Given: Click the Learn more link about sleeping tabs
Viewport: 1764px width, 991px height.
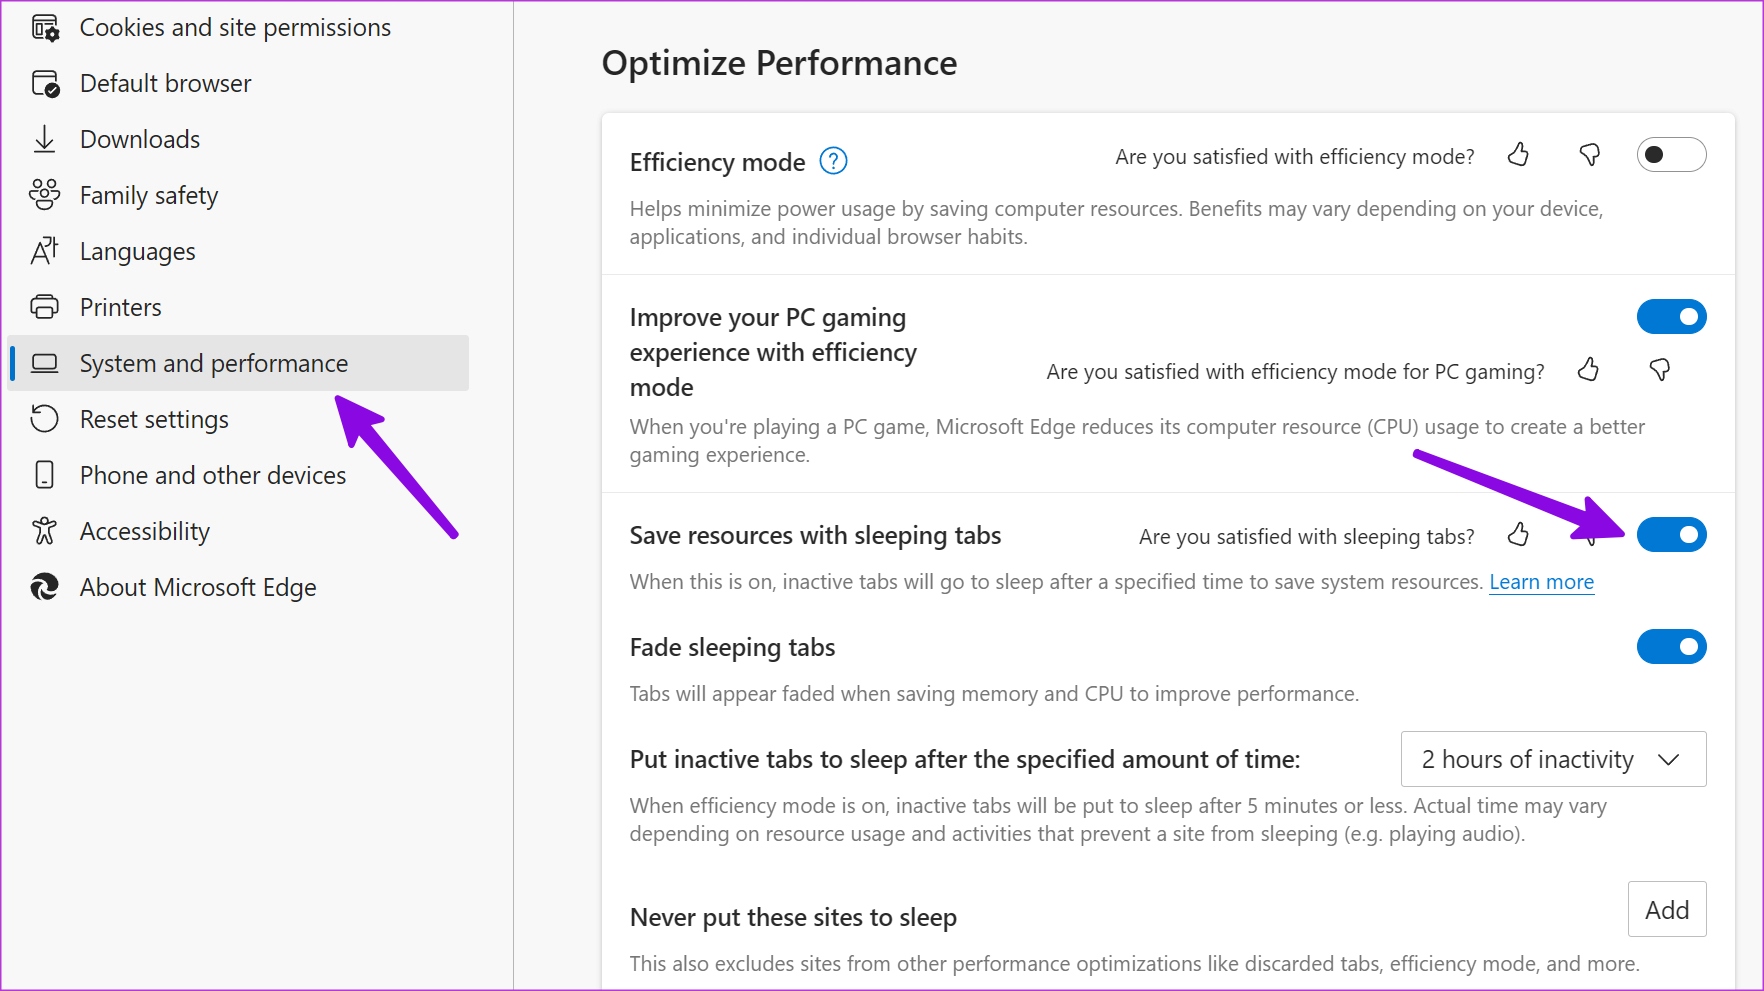Looking at the screenshot, I should coord(1541,581).
